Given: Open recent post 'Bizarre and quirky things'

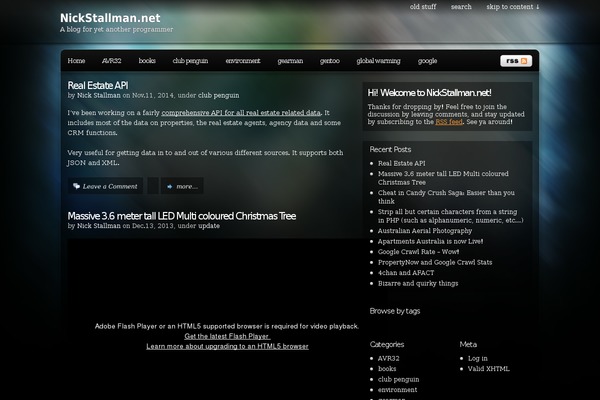Looking at the screenshot, I should (418, 284).
